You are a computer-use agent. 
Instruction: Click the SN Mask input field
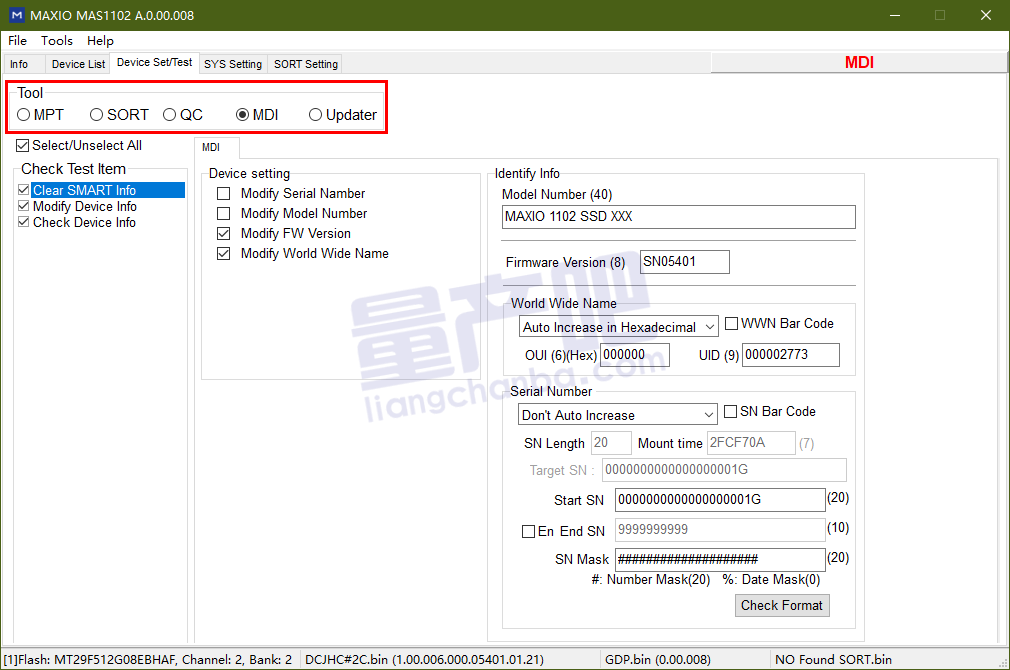(x=720, y=559)
